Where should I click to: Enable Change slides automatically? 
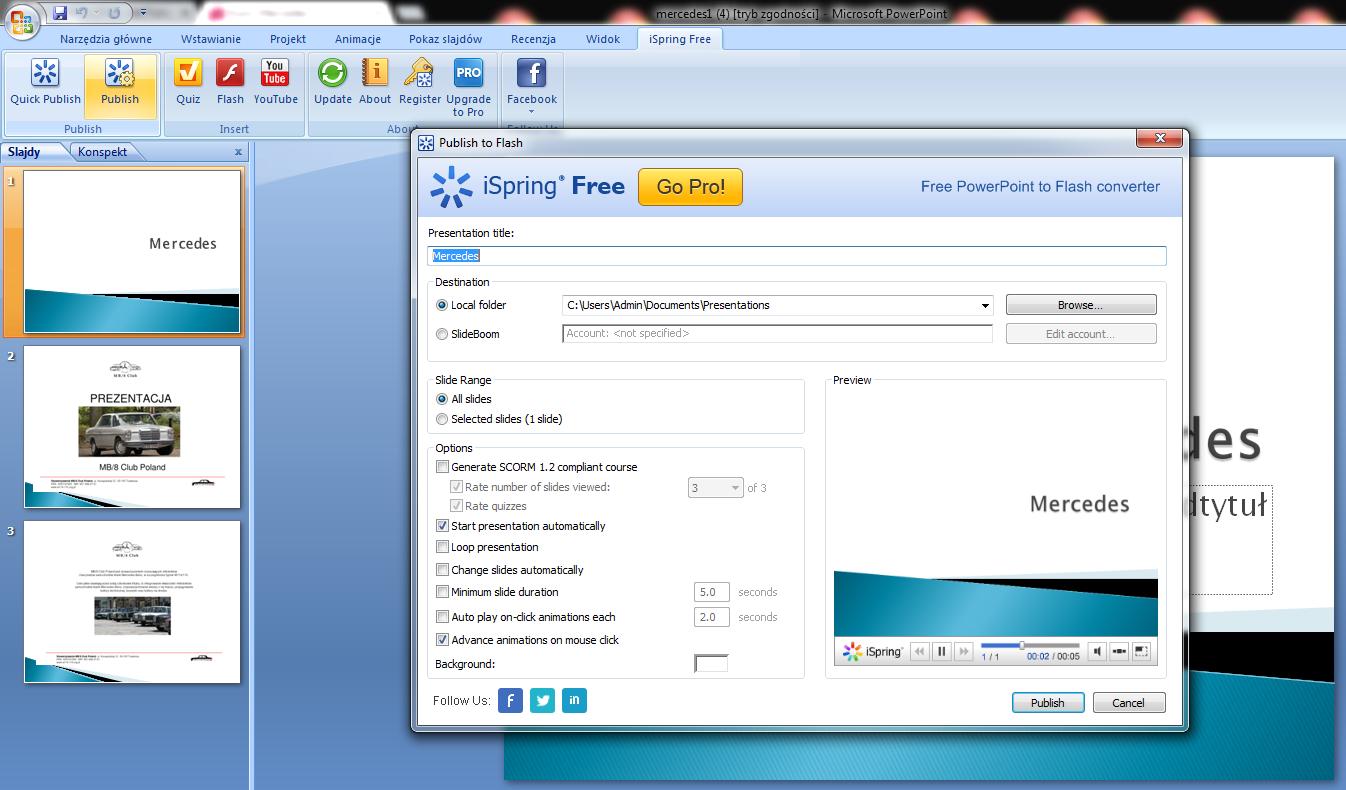[x=442, y=570]
